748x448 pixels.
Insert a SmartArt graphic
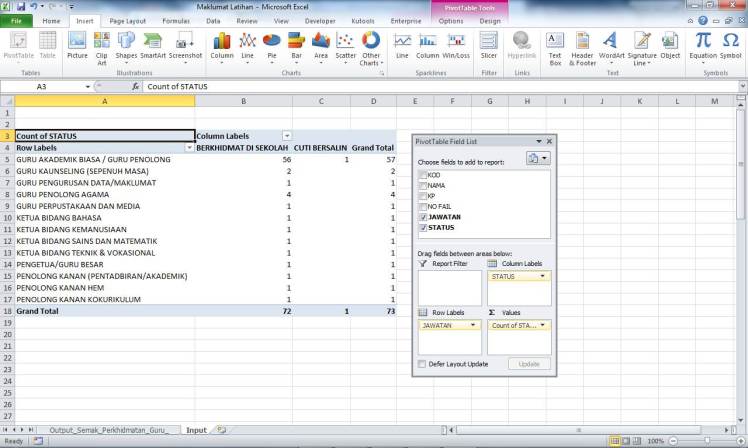tap(153, 46)
